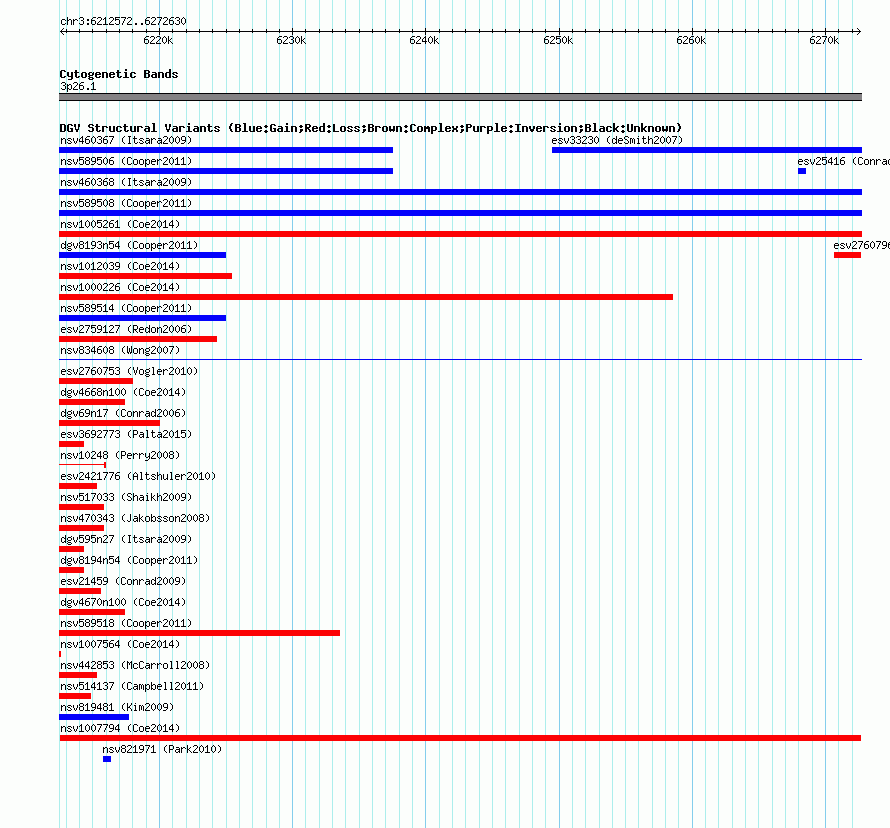Select the nsv589508 (Cooper2011) label
890x828 pixels.
pos(126,203)
